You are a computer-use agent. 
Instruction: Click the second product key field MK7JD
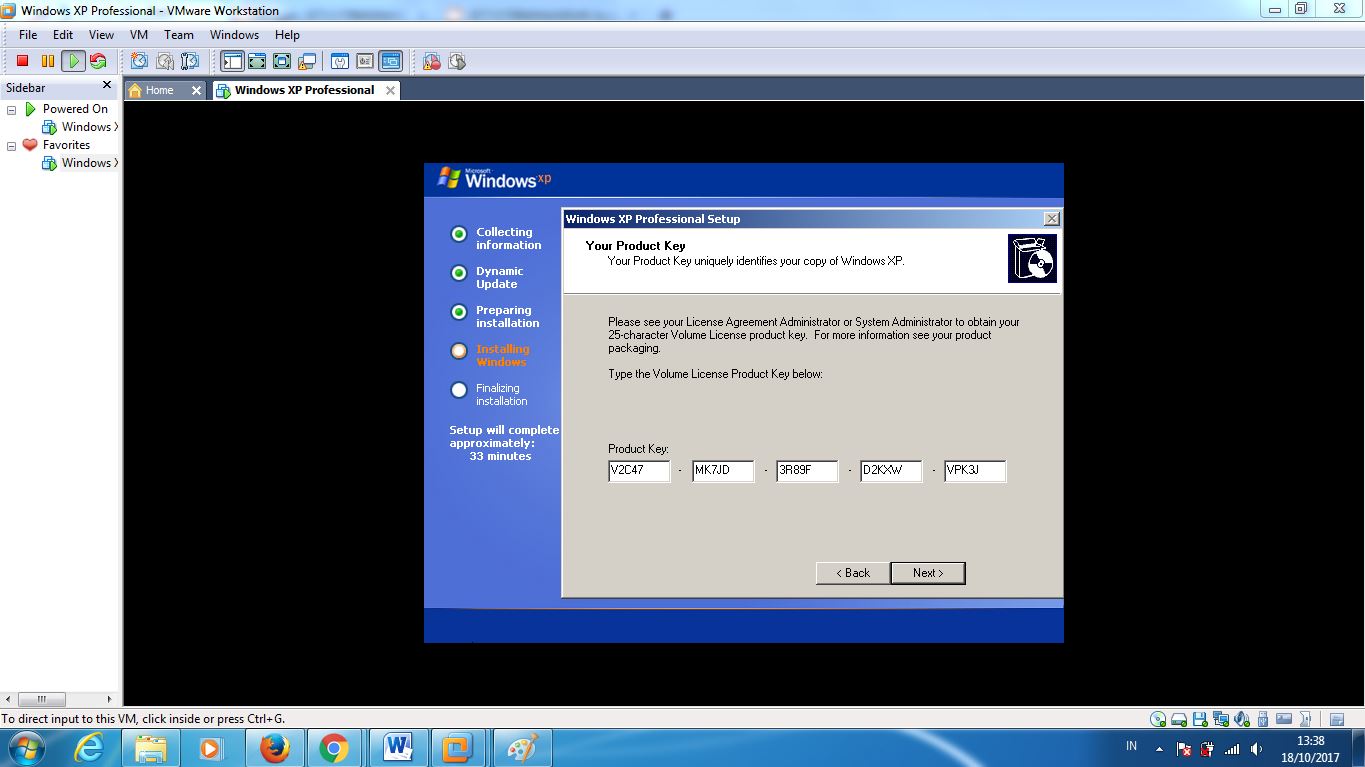click(723, 471)
